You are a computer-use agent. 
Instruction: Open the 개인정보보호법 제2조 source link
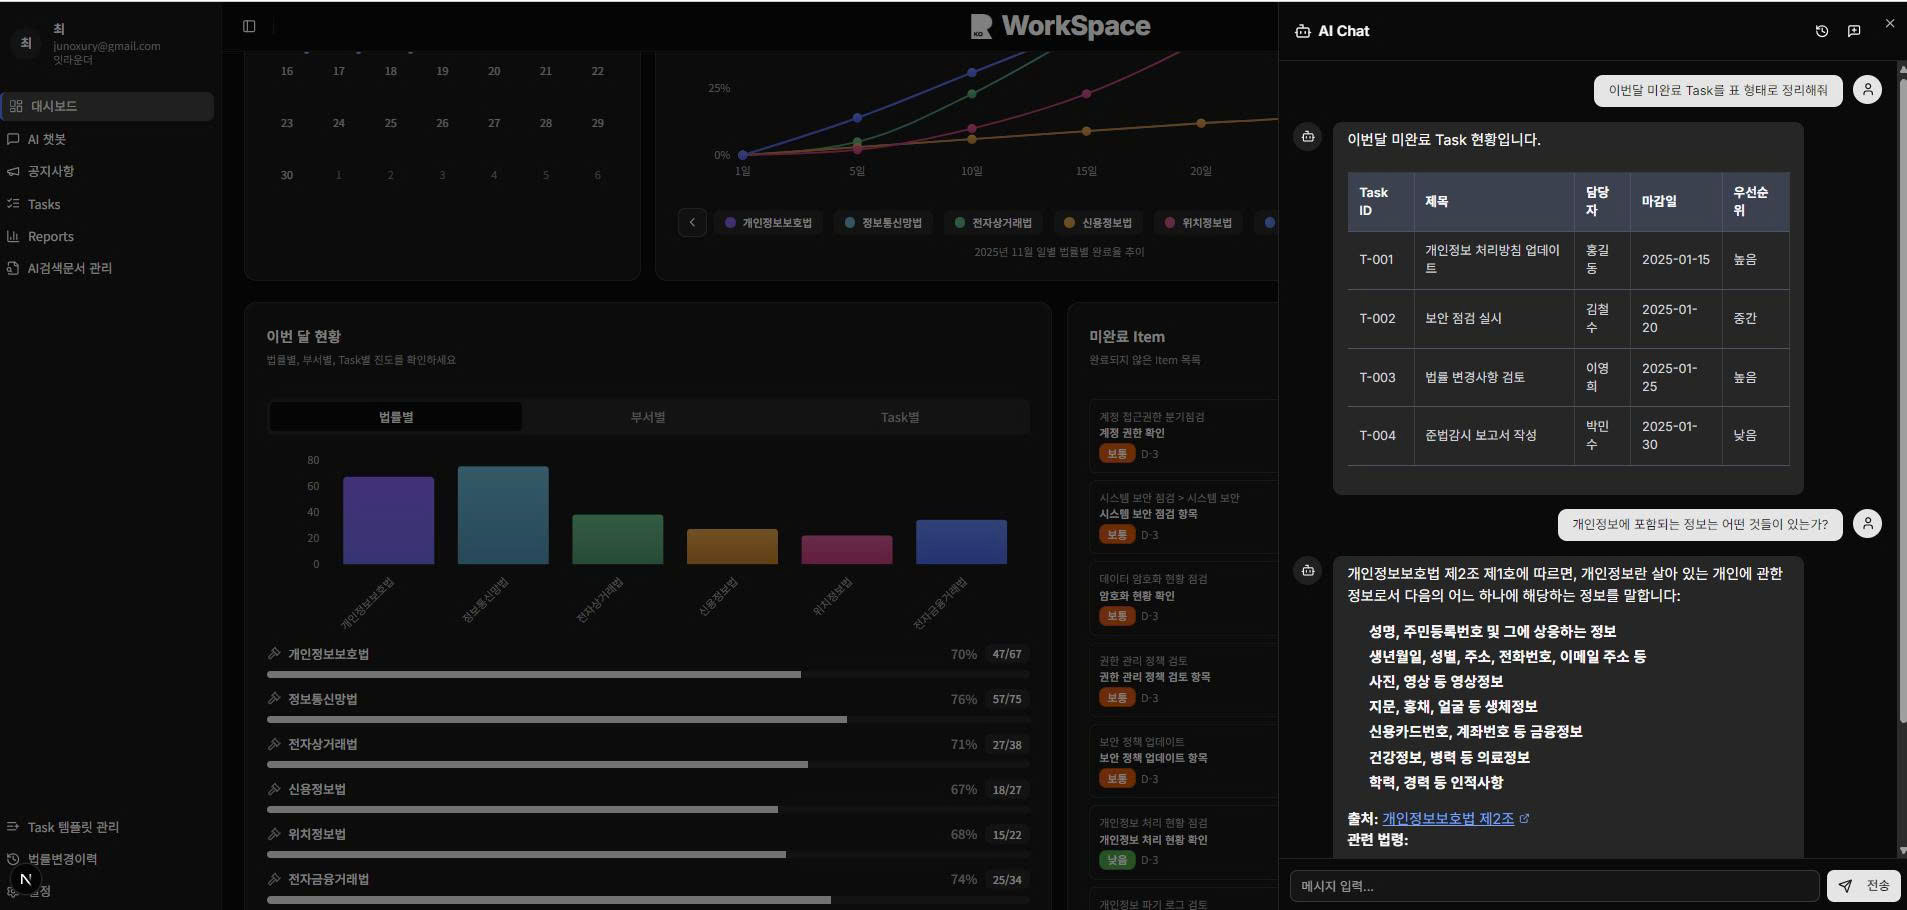[x=1447, y=818]
